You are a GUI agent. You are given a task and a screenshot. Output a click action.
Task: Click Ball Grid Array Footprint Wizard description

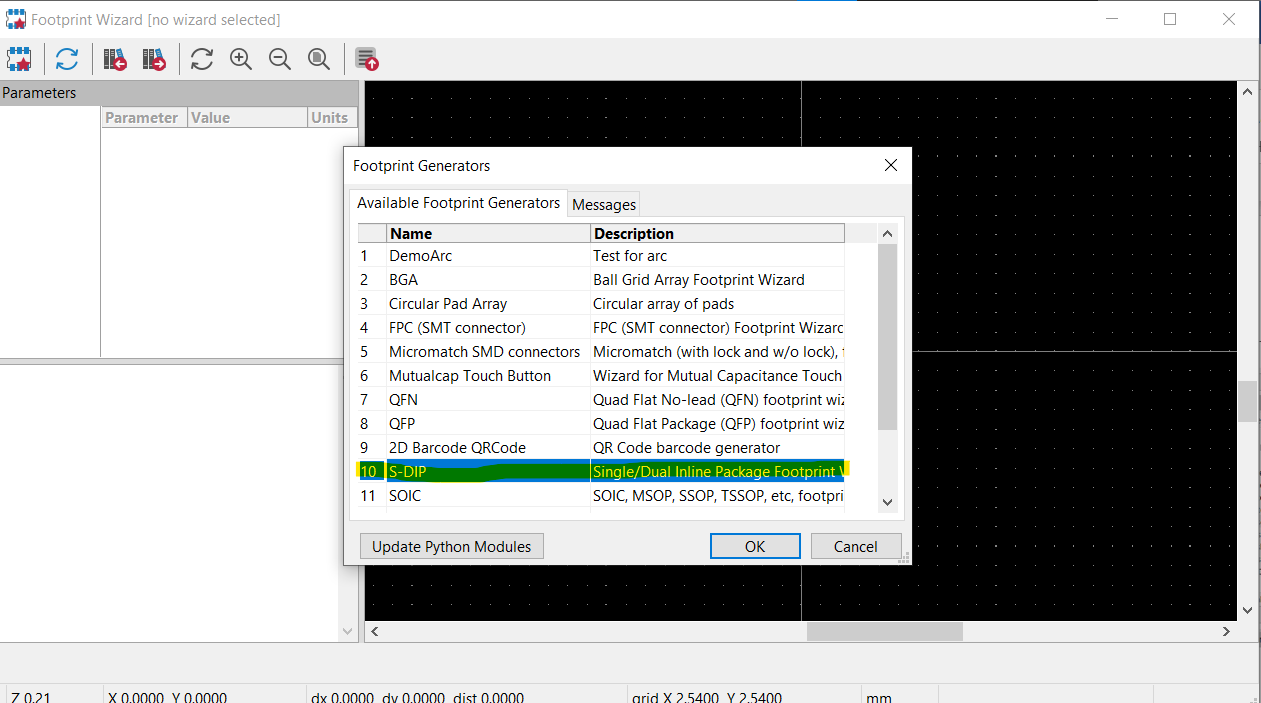[x=699, y=279]
